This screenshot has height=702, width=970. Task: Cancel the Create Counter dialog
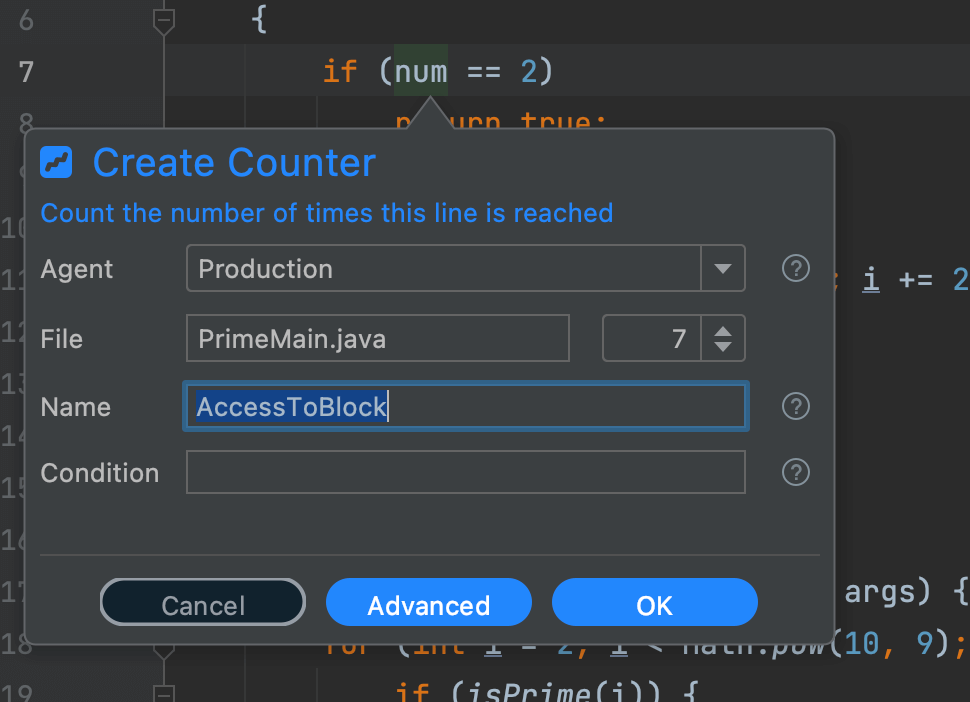pos(202,602)
